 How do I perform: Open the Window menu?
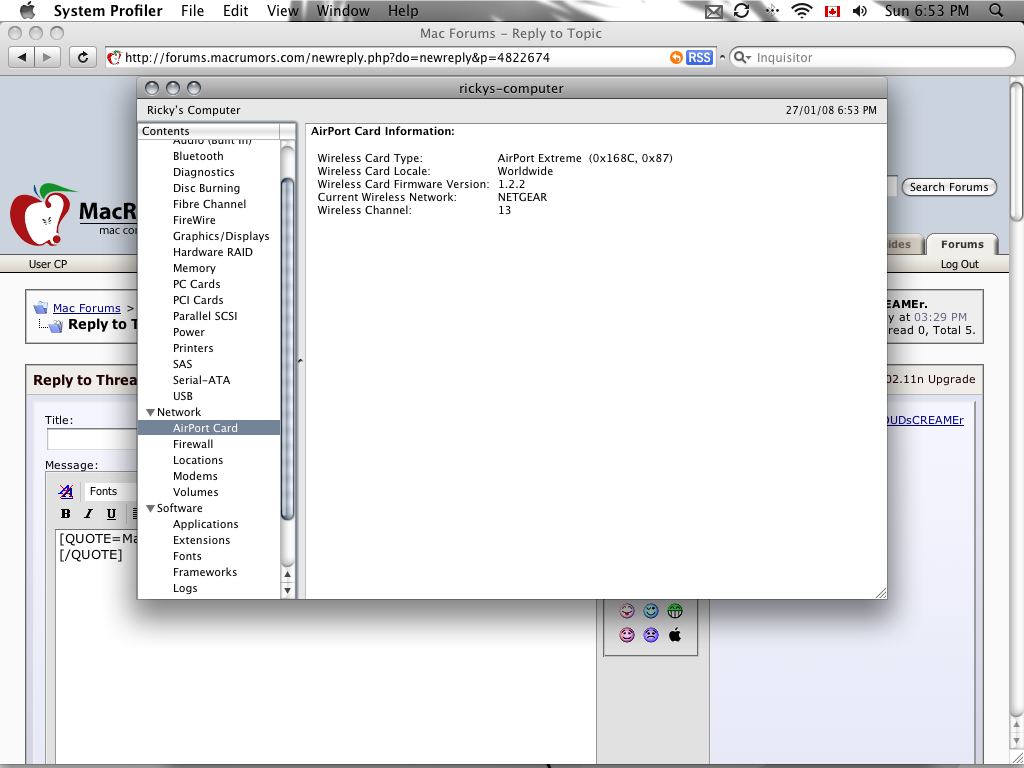point(343,11)
